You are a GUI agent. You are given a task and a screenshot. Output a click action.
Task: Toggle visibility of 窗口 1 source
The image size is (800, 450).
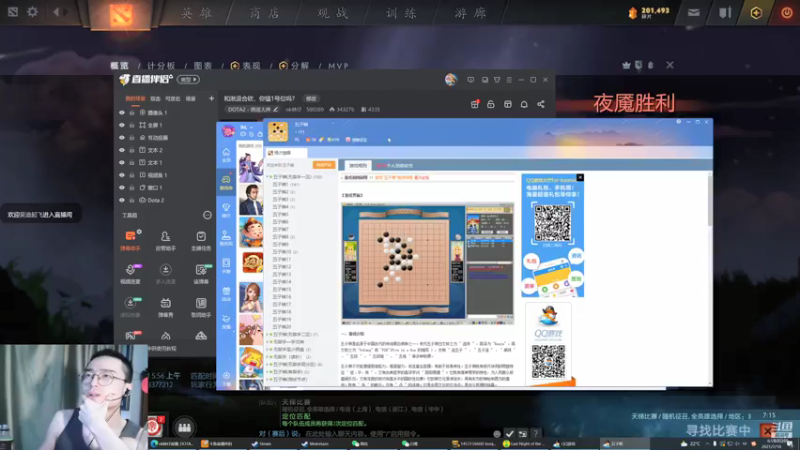121,187
